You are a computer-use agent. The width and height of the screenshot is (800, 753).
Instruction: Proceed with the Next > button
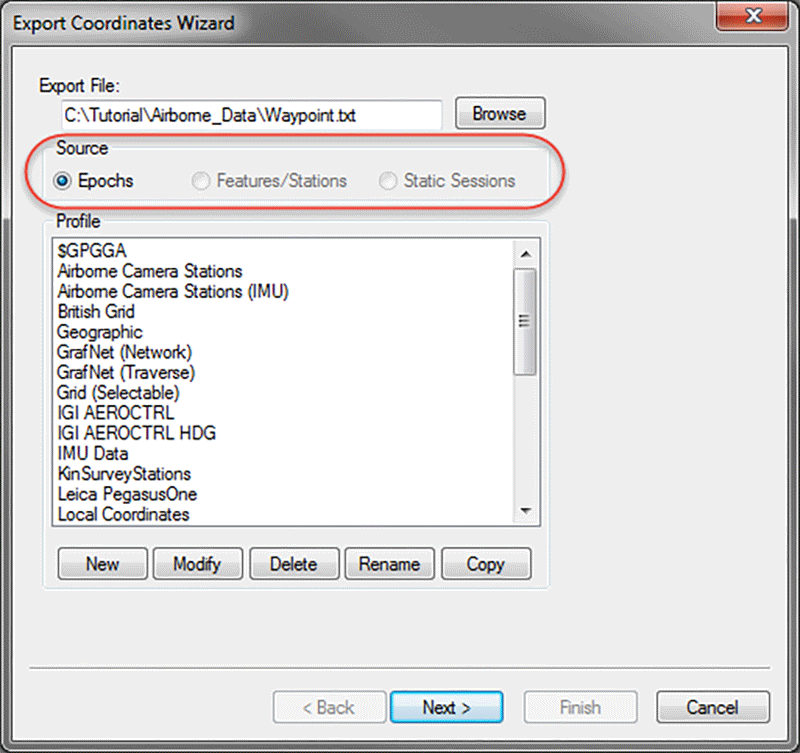click(x=446, y=707)
